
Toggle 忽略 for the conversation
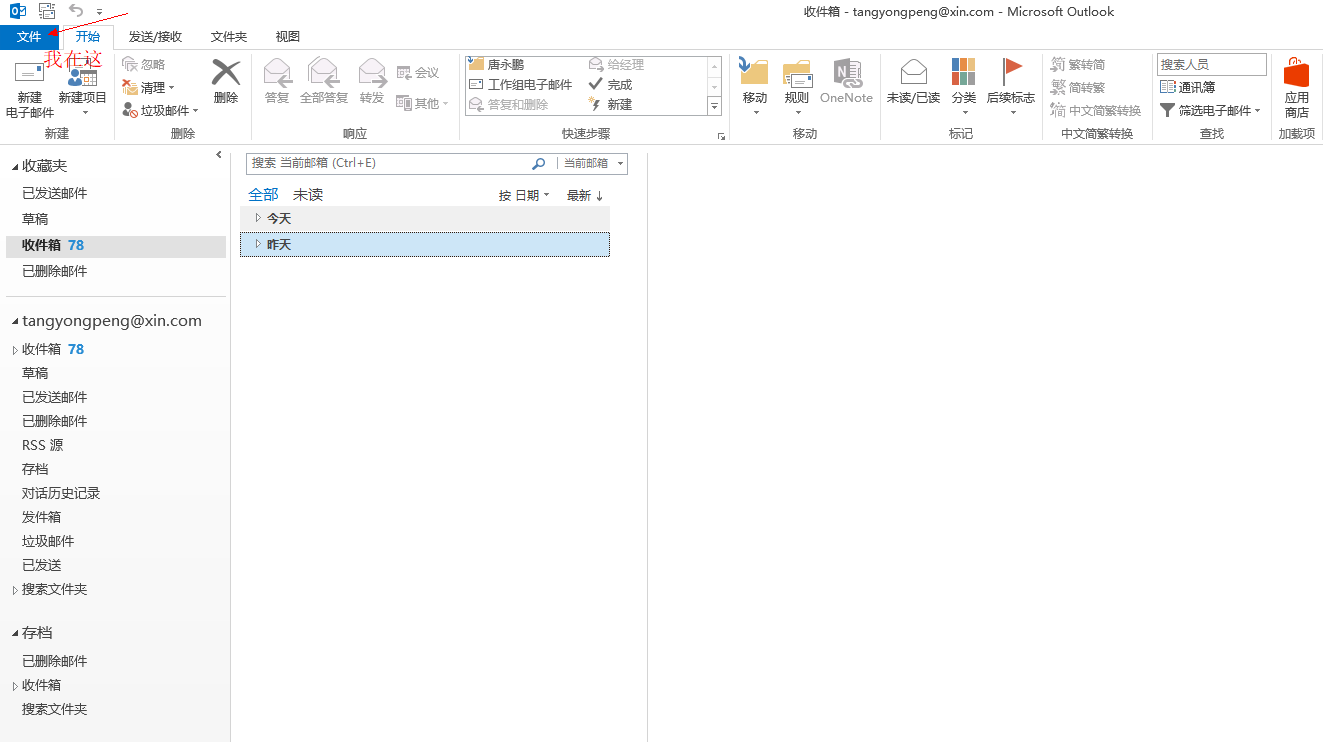pos(143,64)
